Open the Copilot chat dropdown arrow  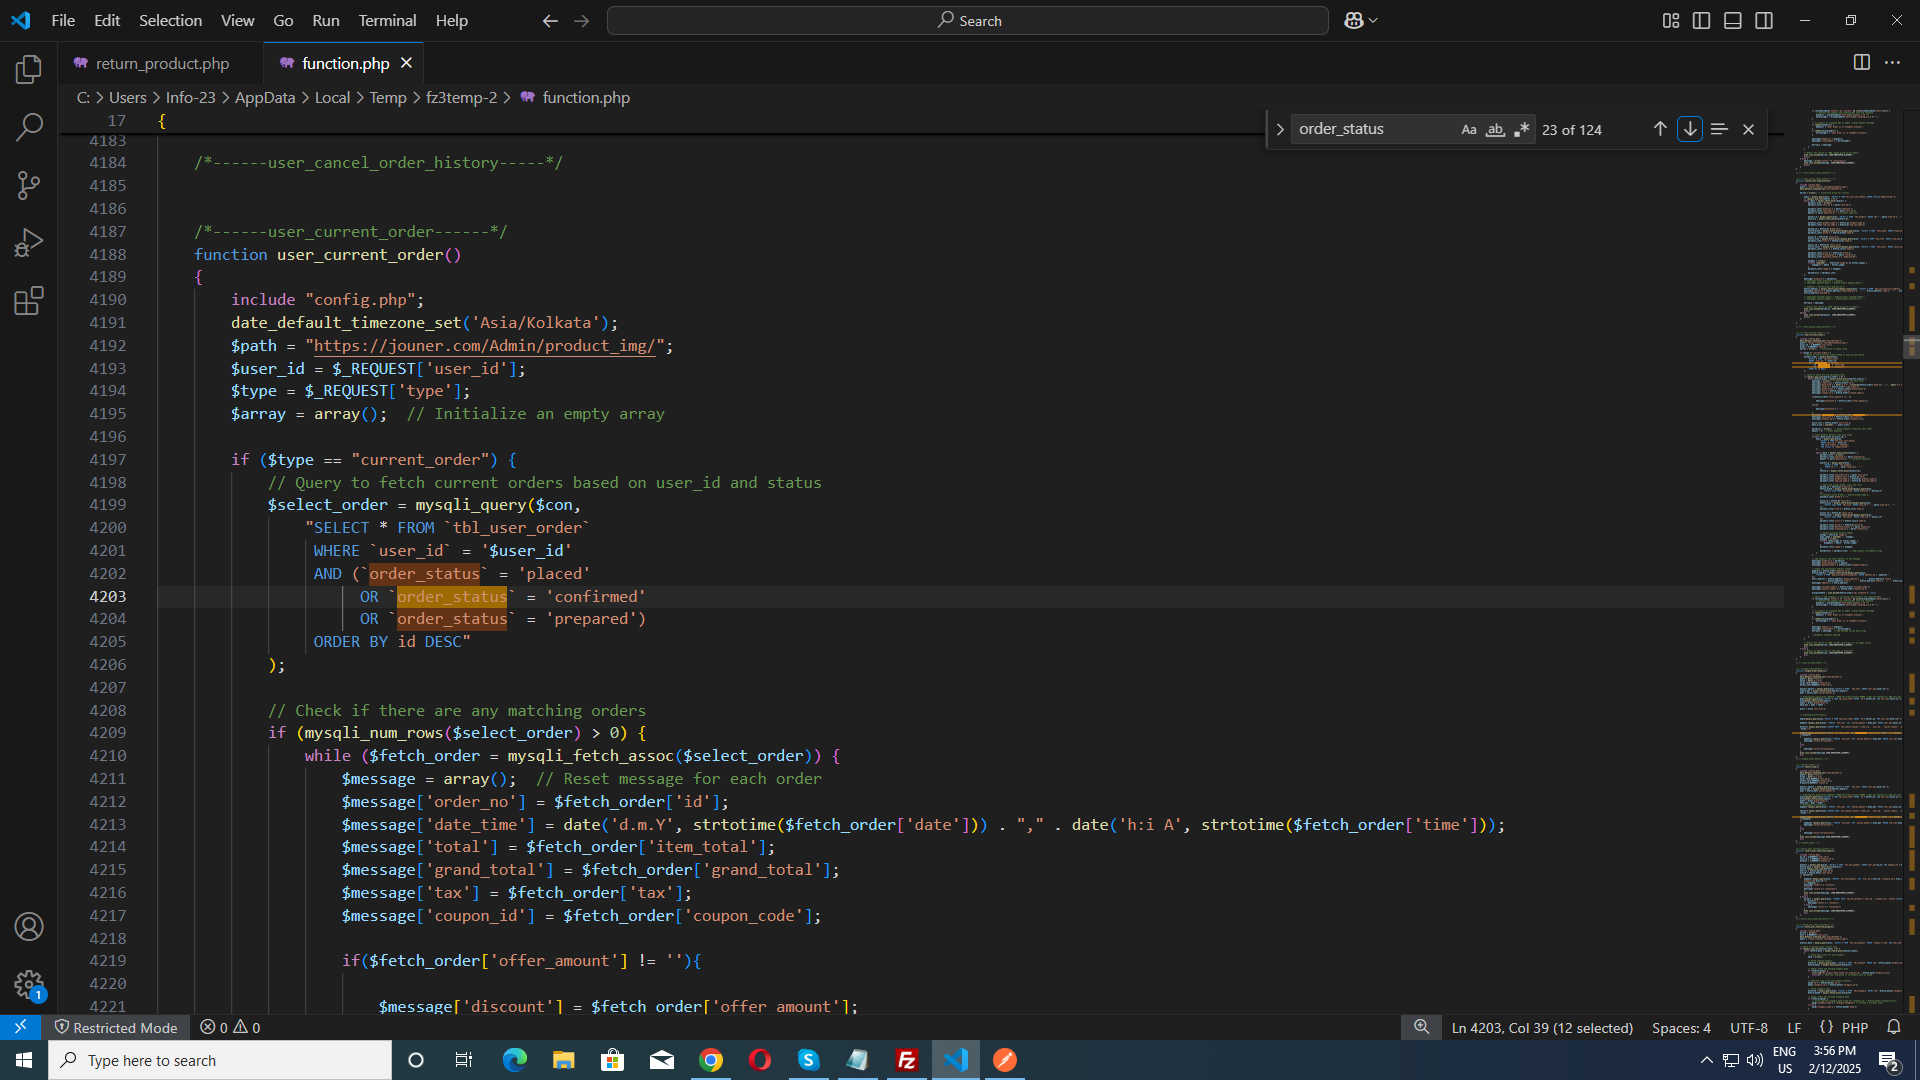pos(1374,20)
